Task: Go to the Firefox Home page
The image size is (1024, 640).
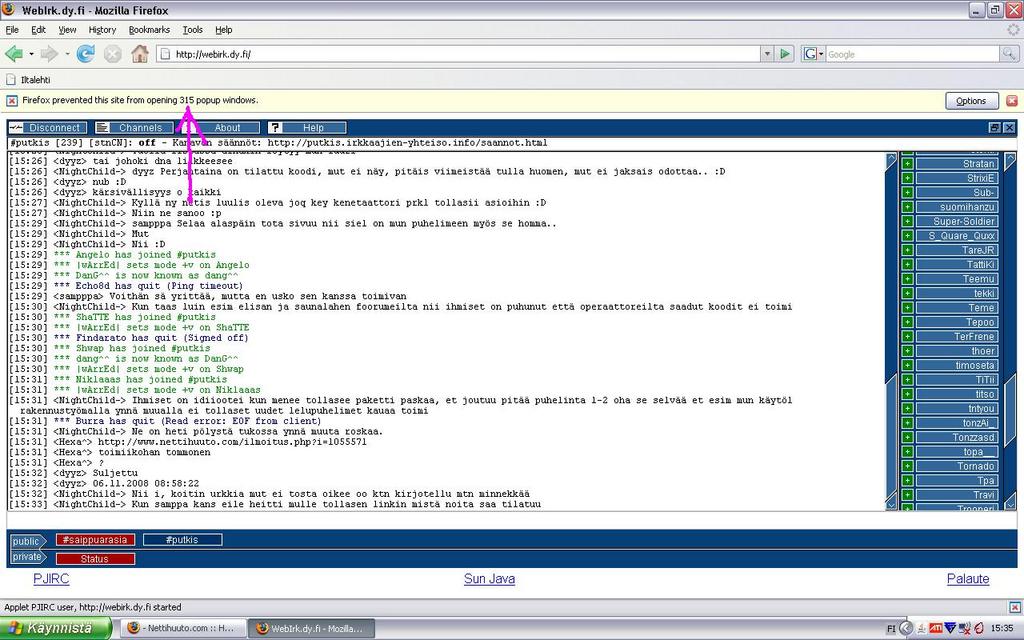Action: tap(140, 53)
